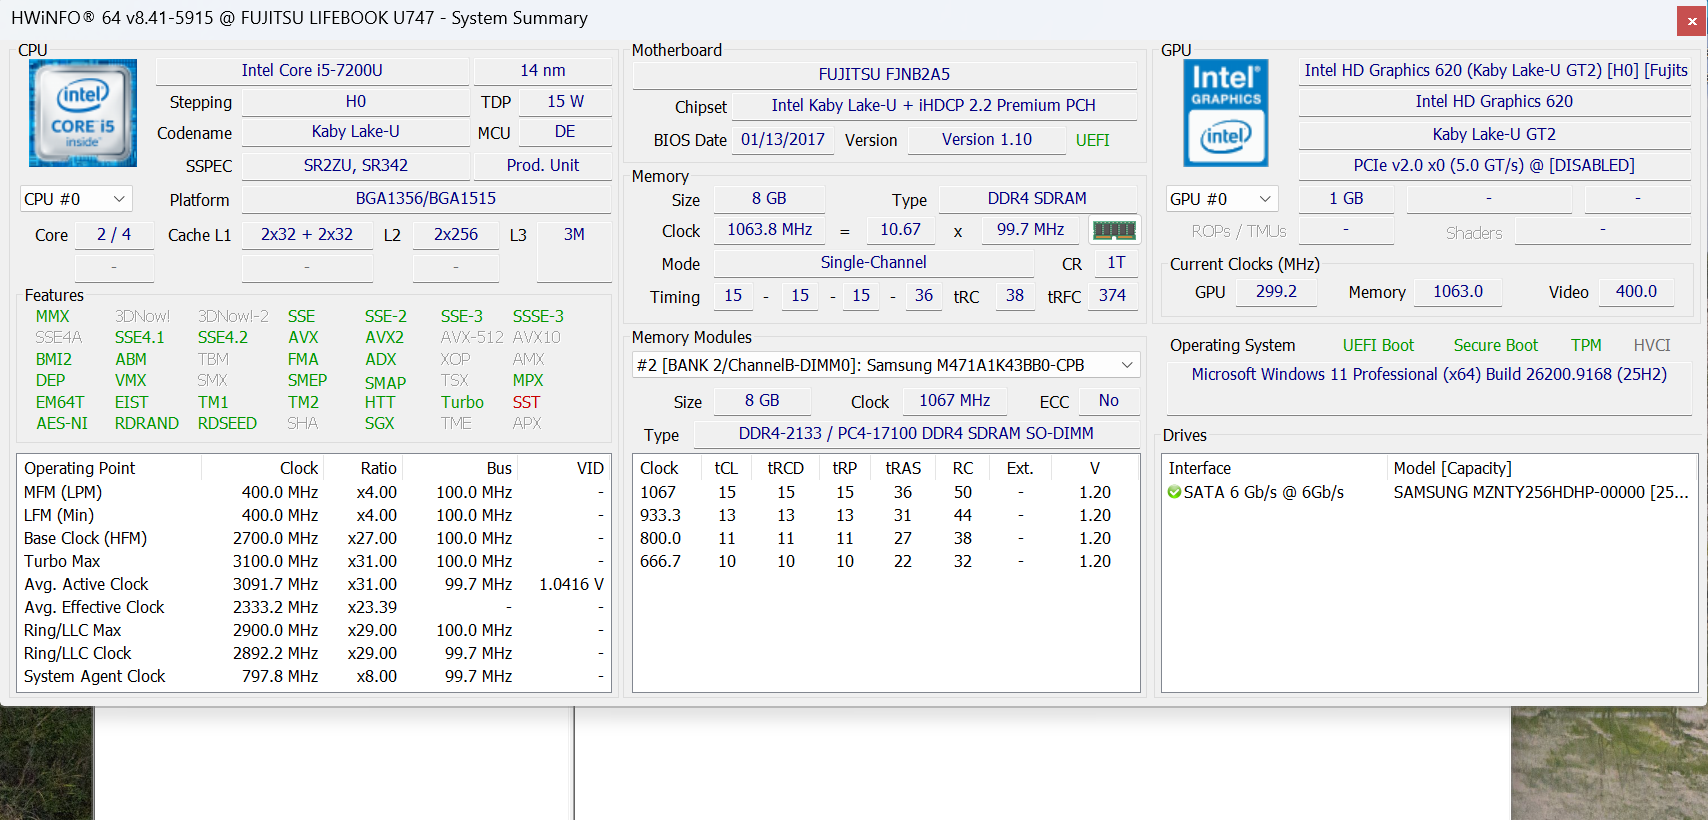Click the memory Clock value 1063.8 MHz

[770, 229]
